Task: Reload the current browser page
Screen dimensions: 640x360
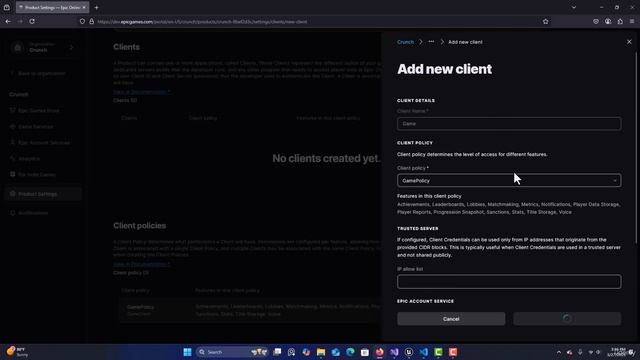Action: 32,21
